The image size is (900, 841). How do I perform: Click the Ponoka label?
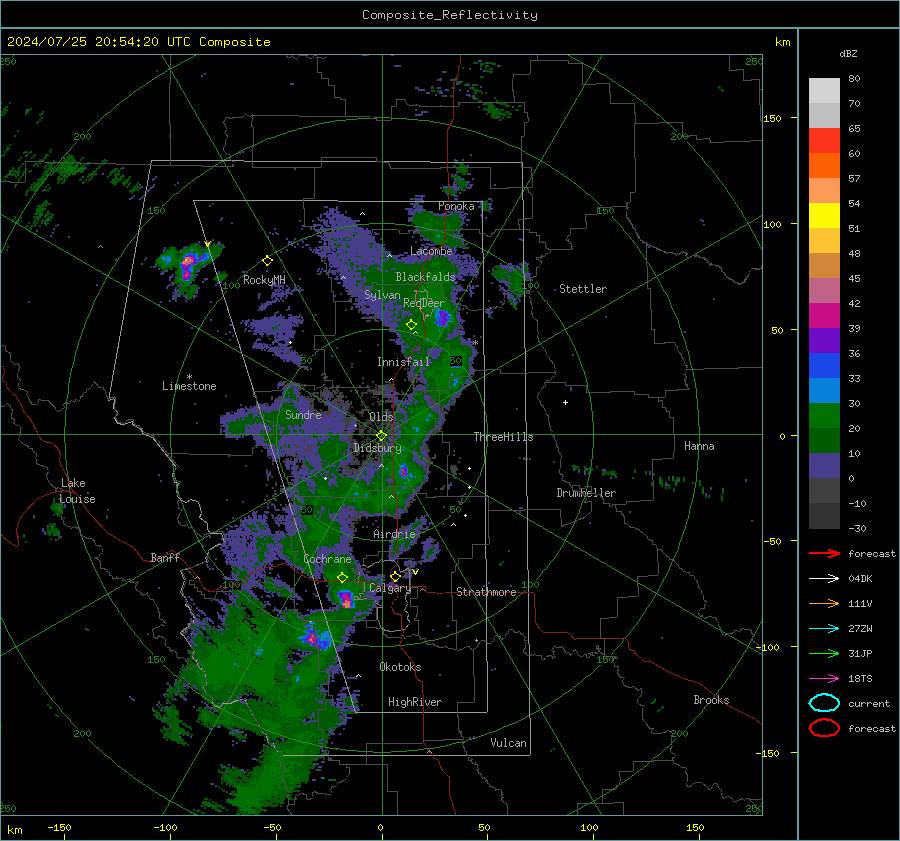tap(456, 206)
